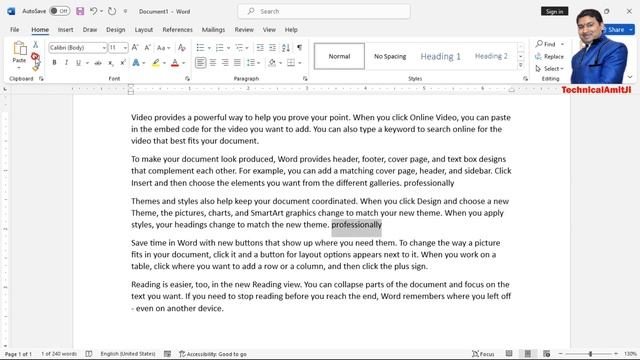This screenshot has width=640, height=360.
Task: Increase font size with grow font icon
Action: click(135, 48)
